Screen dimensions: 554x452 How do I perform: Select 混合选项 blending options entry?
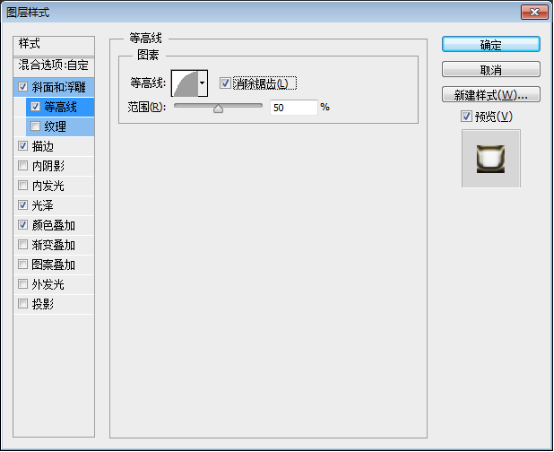(54, 65)
